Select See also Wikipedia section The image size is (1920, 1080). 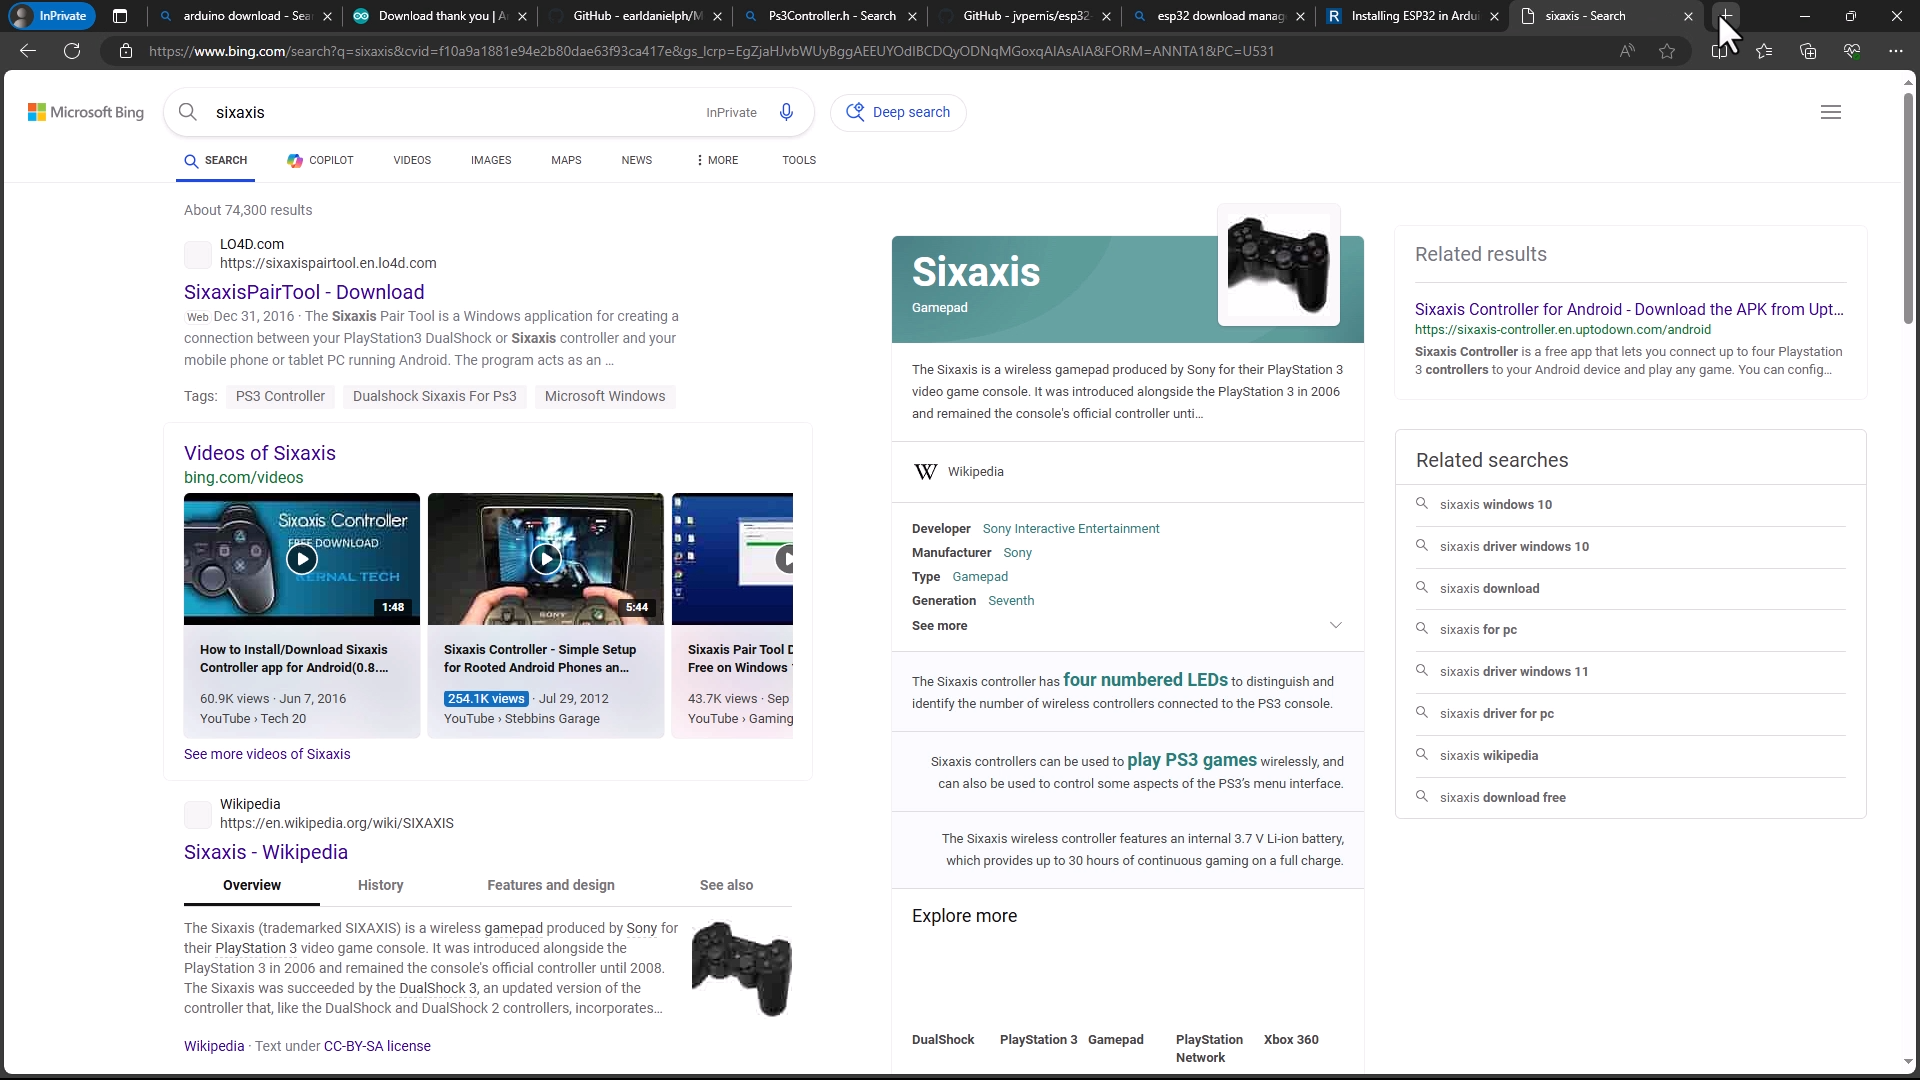click(x=727, y=886)
